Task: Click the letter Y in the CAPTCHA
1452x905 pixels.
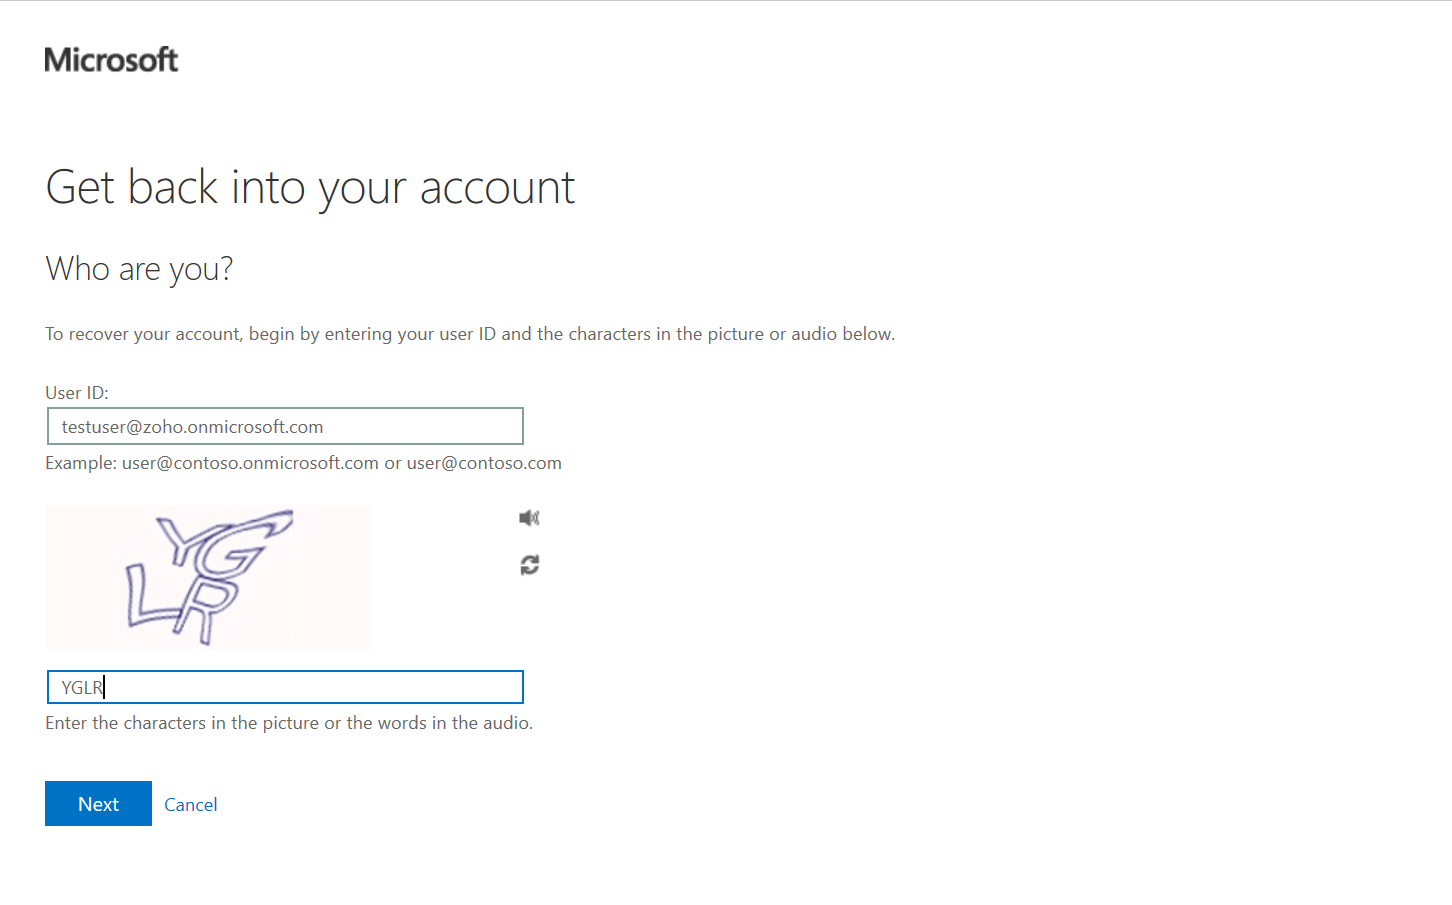Action: (181, 539)
